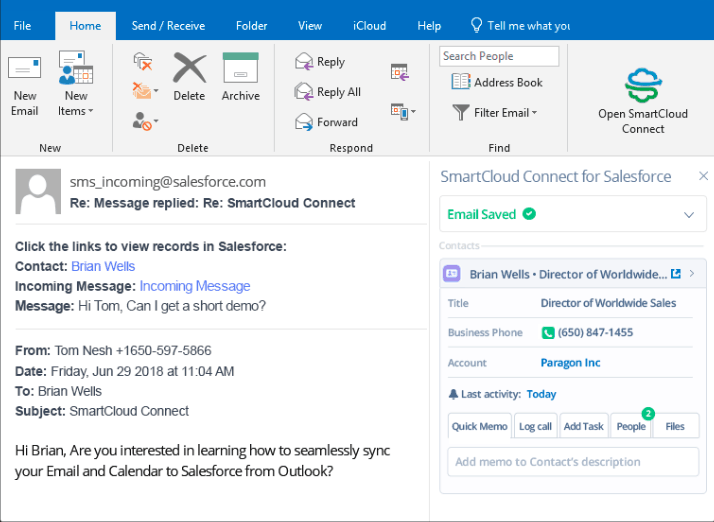Click the Director of Worldwide Sales title value

[608, 303]
